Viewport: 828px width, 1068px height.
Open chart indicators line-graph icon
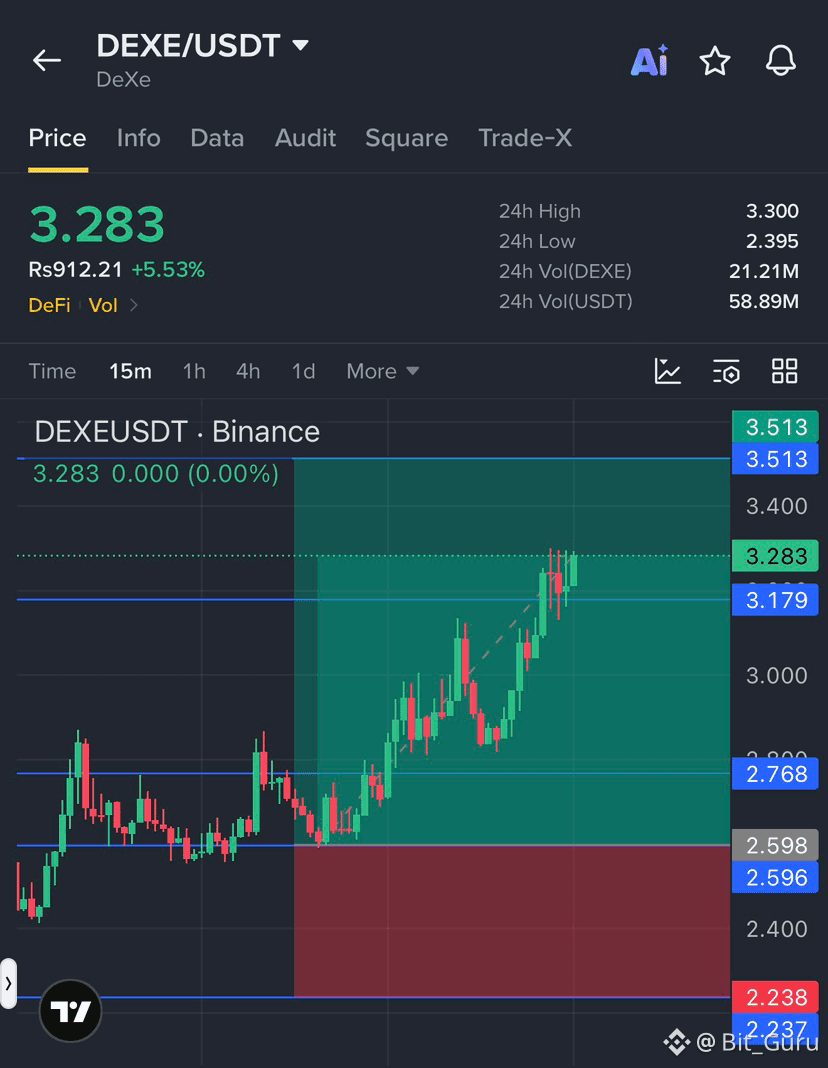[667, 371]
